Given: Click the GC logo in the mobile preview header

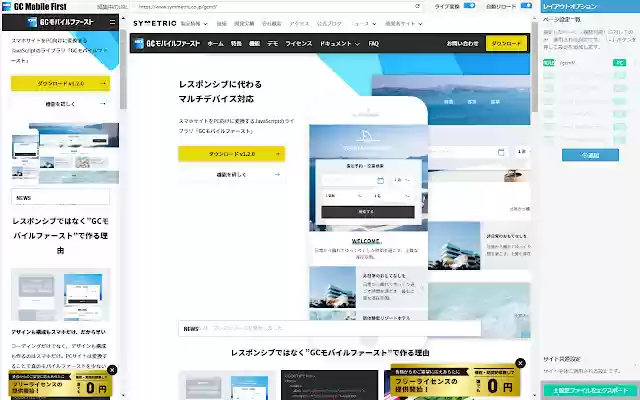Looking at the screenshot, I should 60,22.
